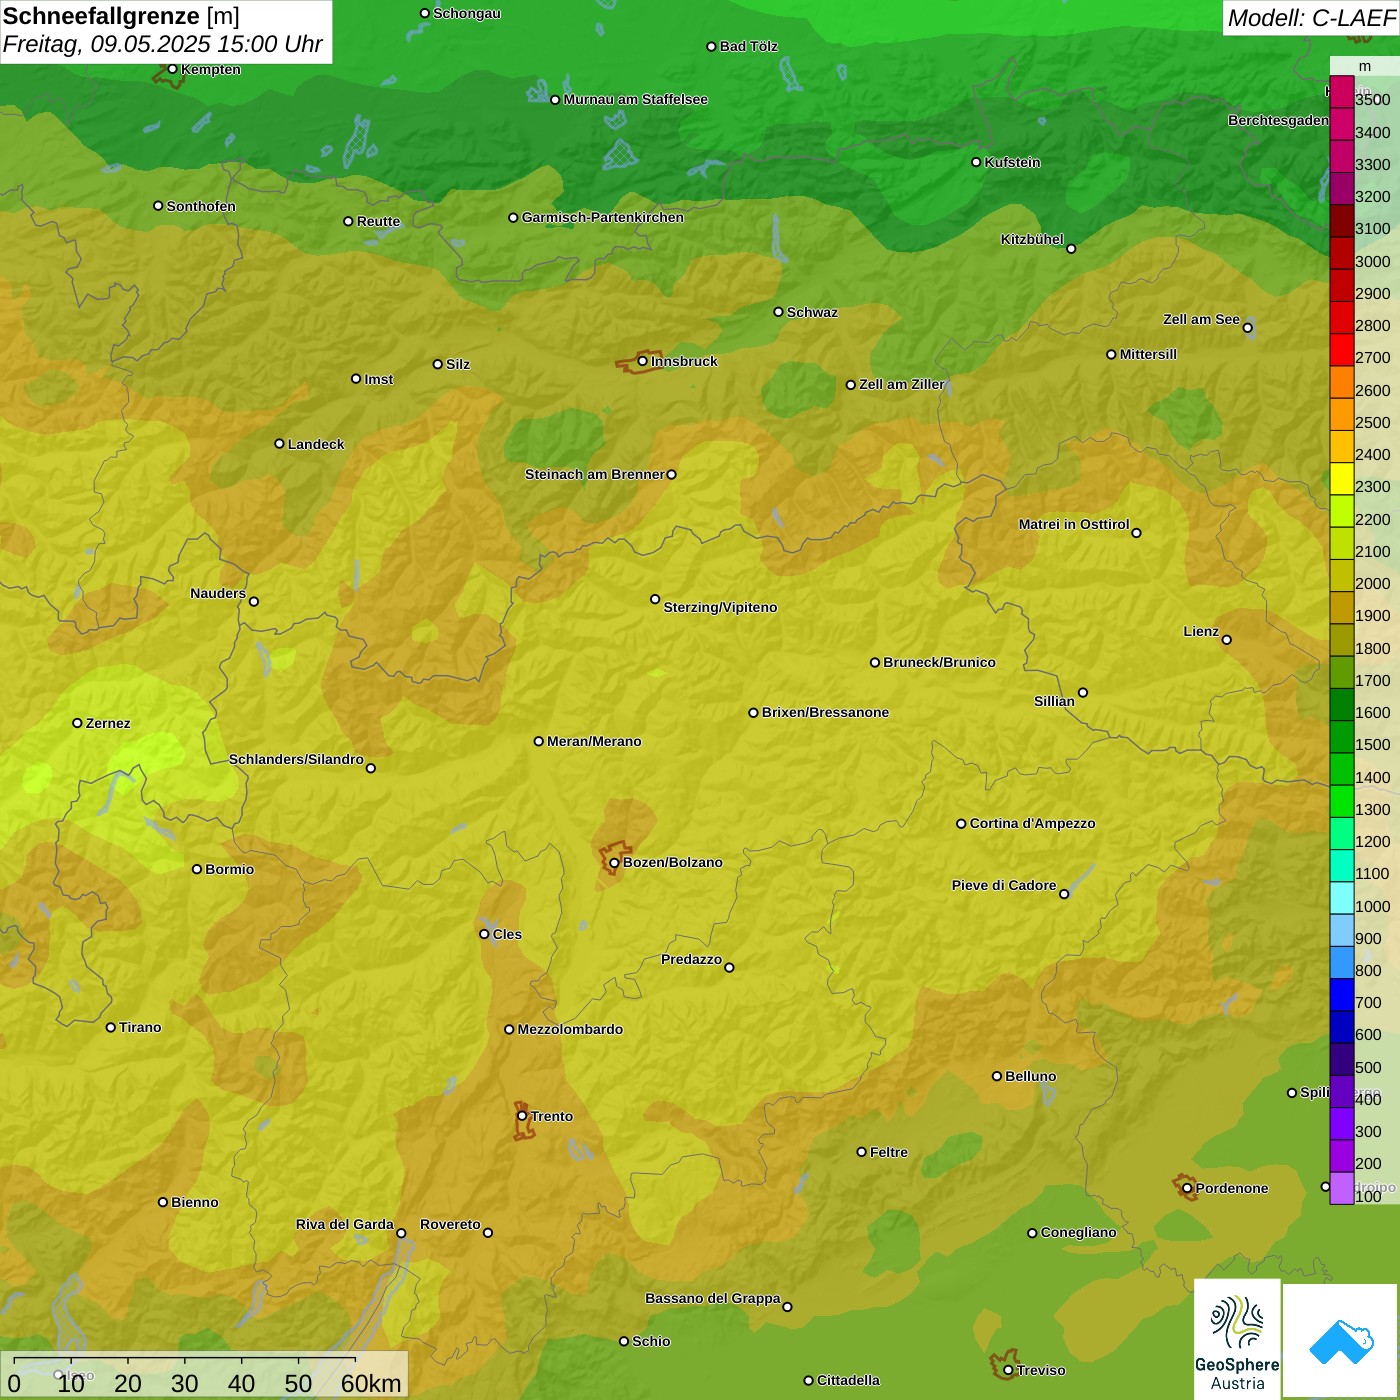Click the Brixen/Bressanone label
Viewport: 1400px width, 1400px height.
click(825, 712)
